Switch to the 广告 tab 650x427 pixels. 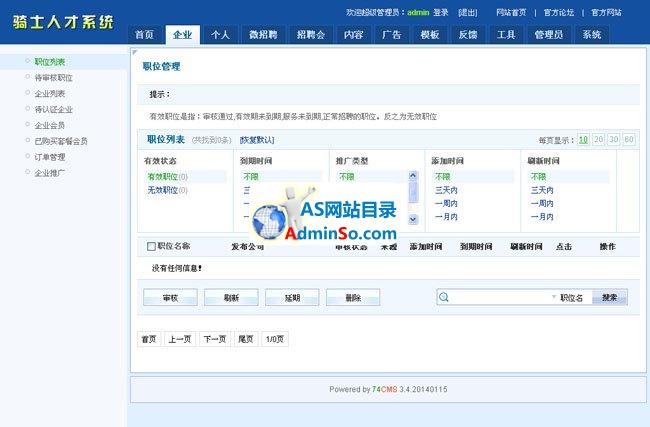point(392,34)
